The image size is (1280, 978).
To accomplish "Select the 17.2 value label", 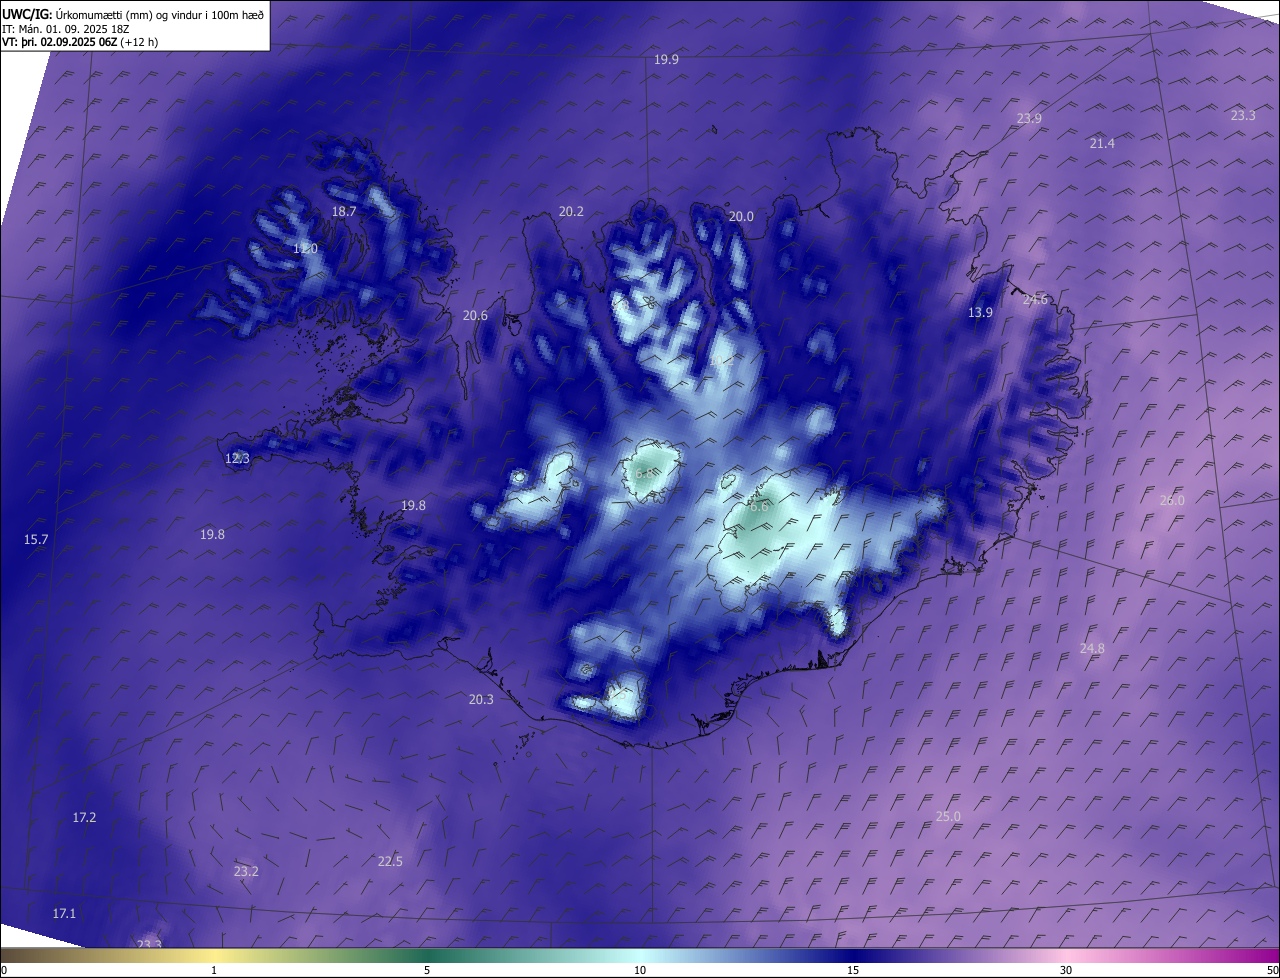I will [85, 818].
